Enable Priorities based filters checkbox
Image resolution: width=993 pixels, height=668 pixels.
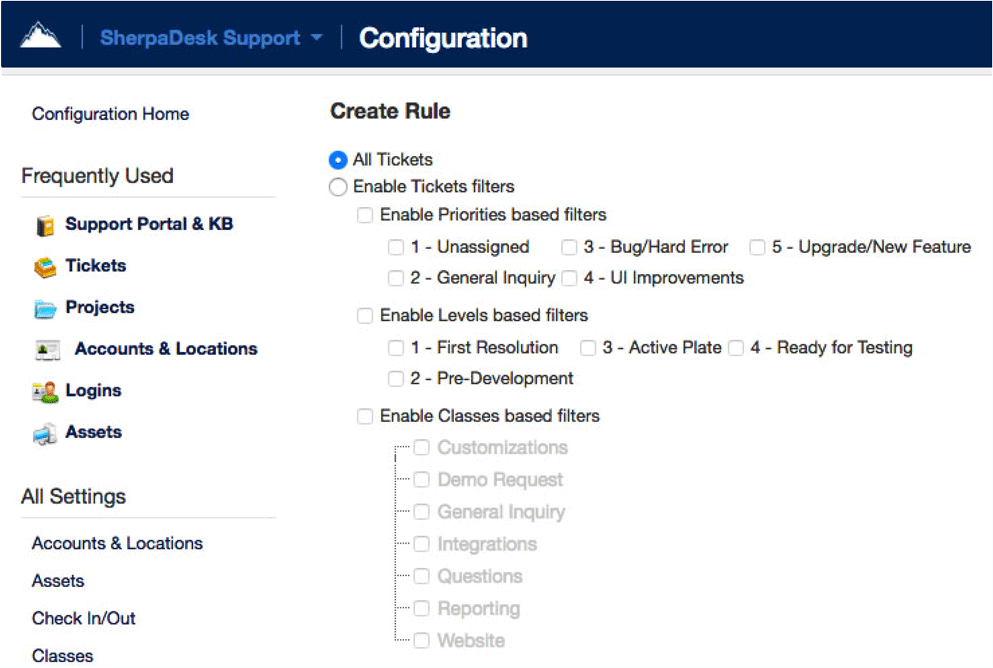tap(365, 215)
